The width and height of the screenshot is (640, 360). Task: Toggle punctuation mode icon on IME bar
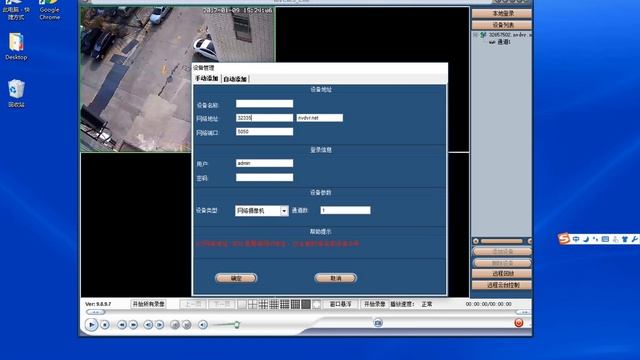596,239
